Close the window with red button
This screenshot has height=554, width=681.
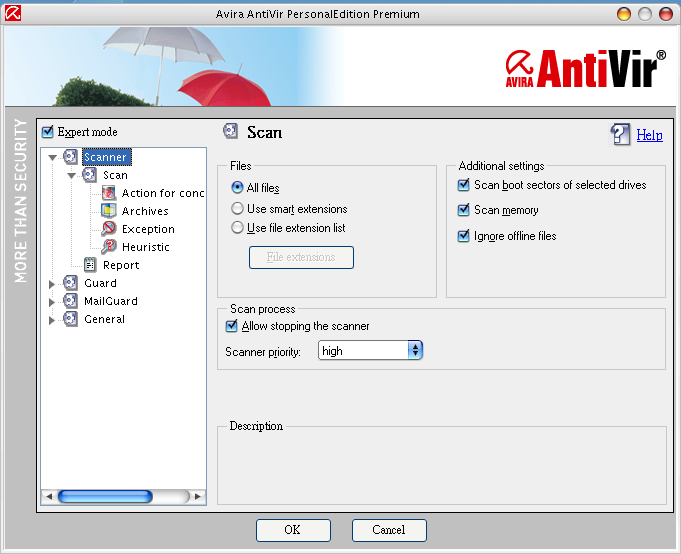(x=666, y=14)
